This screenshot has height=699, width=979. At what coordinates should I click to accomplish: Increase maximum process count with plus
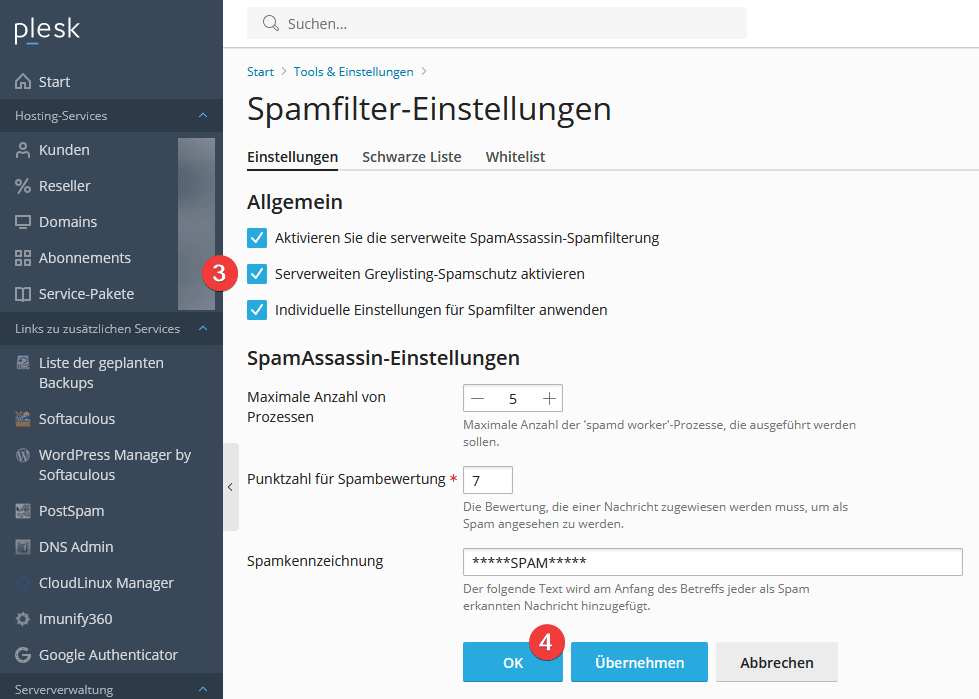point(549,398)
